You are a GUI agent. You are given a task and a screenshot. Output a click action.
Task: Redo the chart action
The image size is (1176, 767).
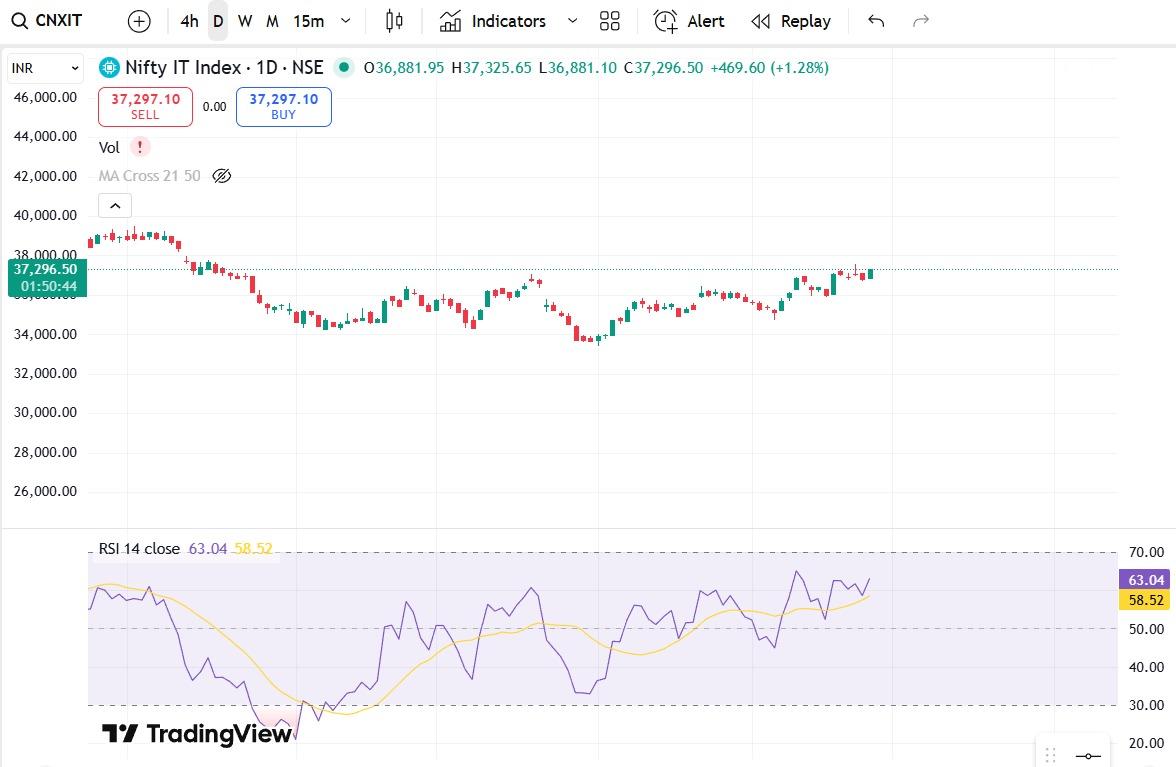tap(921, 22)
